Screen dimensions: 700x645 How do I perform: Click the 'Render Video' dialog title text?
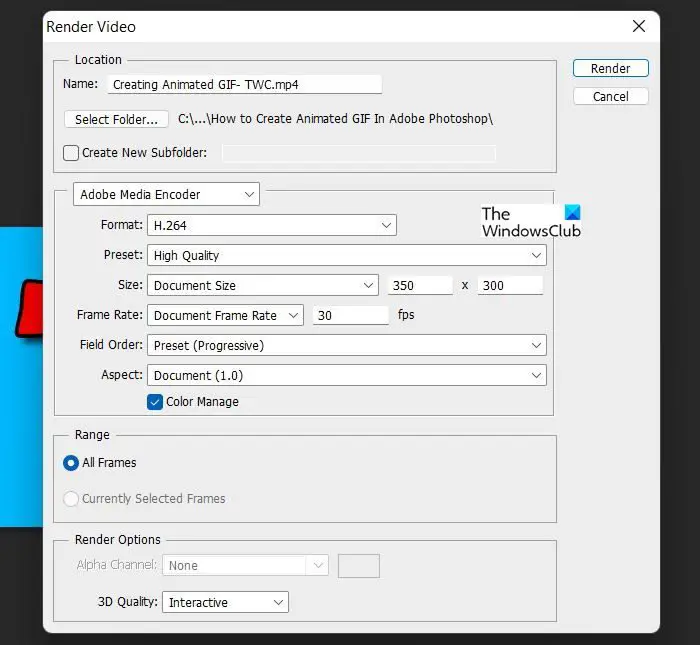91,27
